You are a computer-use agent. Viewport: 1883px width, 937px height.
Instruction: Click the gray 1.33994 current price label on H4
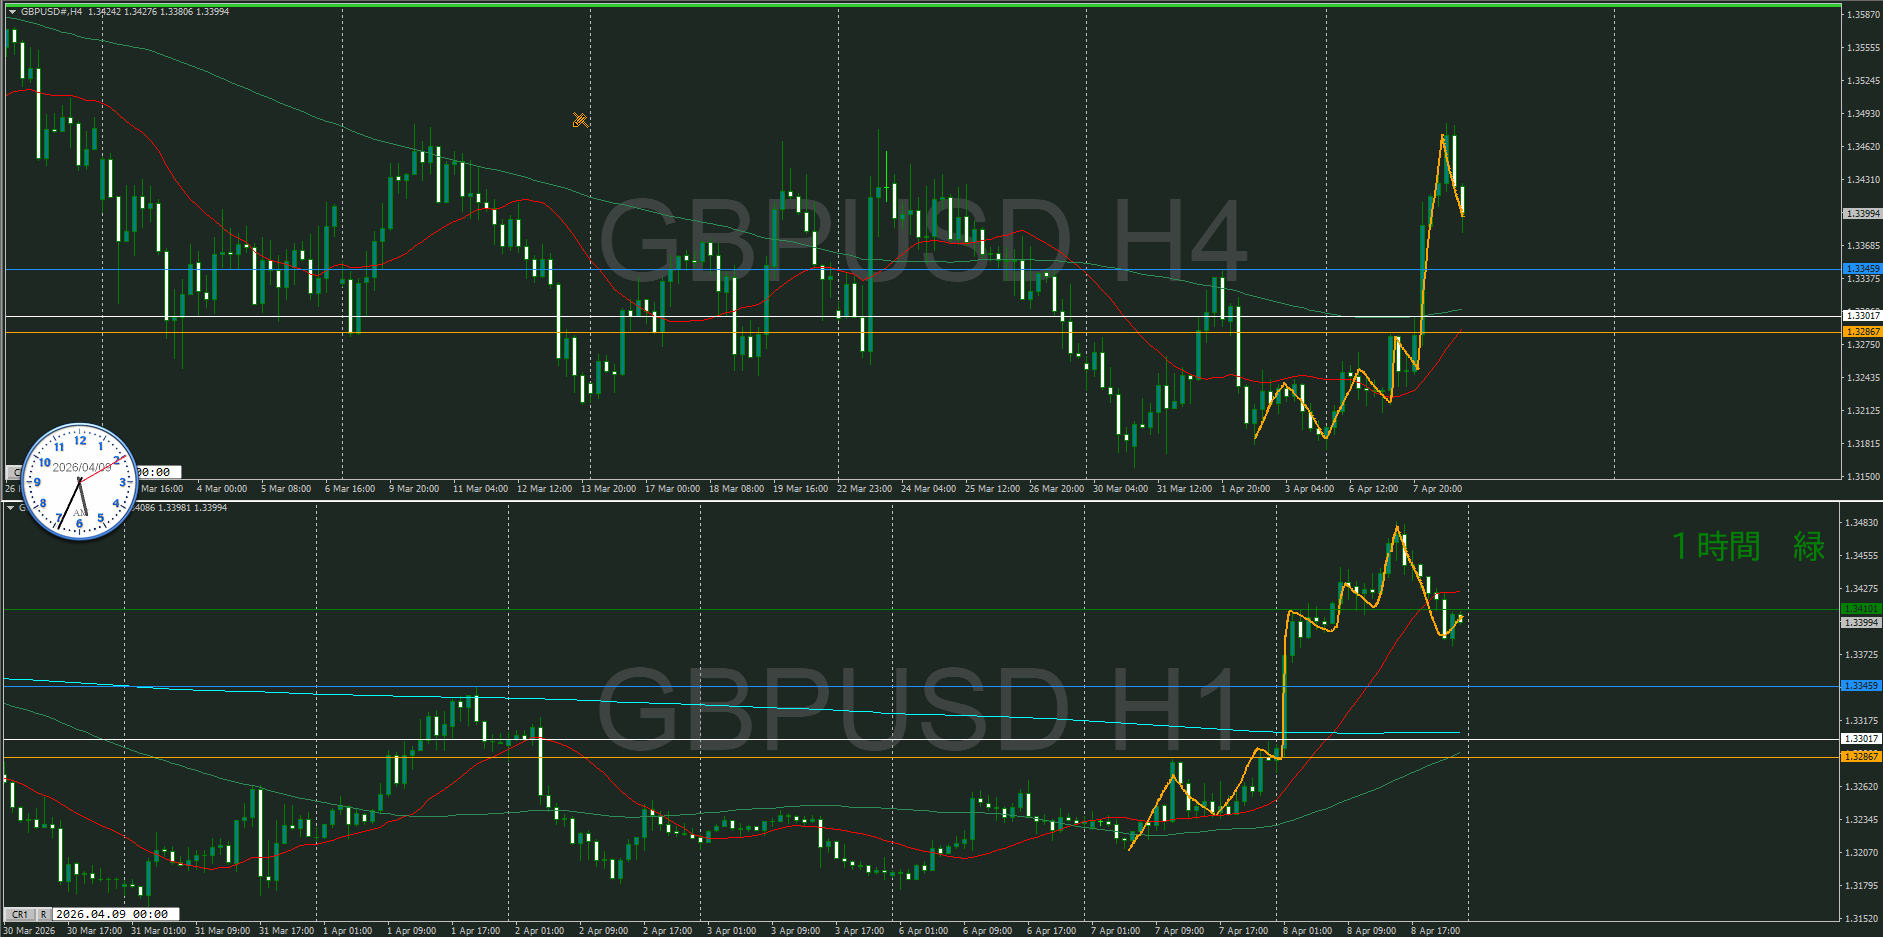tap(1861, 214)
